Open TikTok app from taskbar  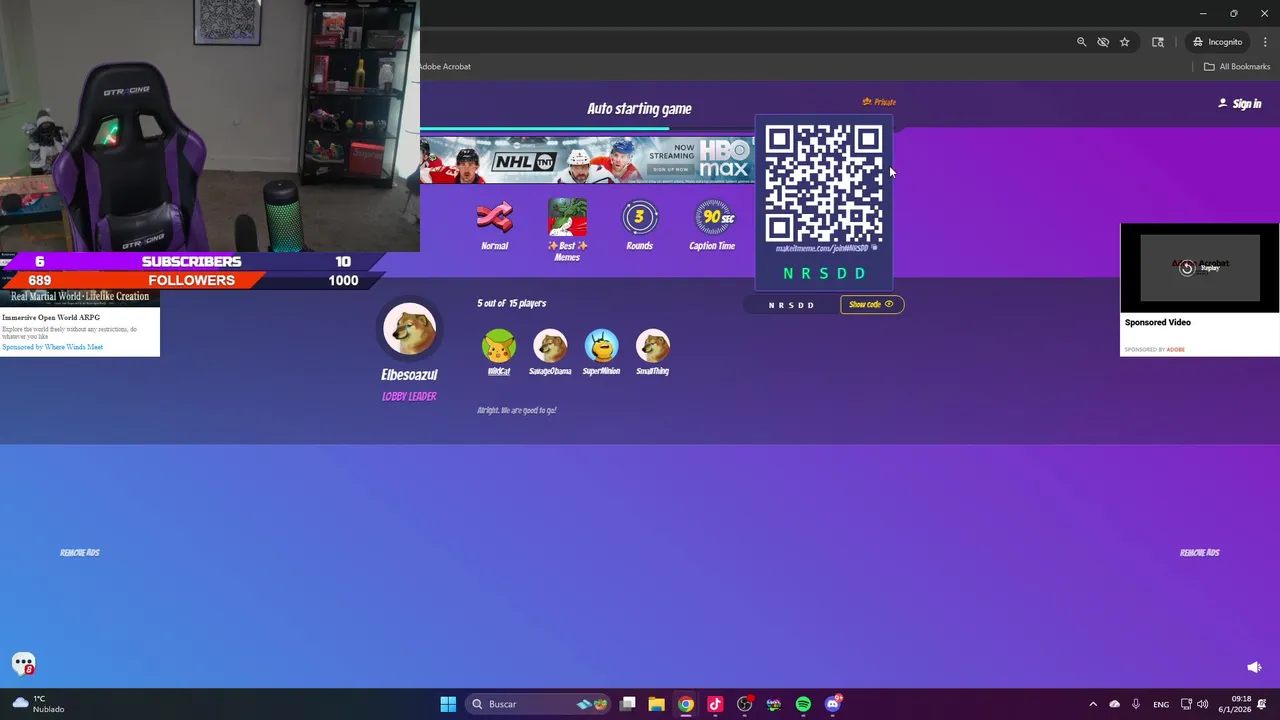[x=715, y=704]
